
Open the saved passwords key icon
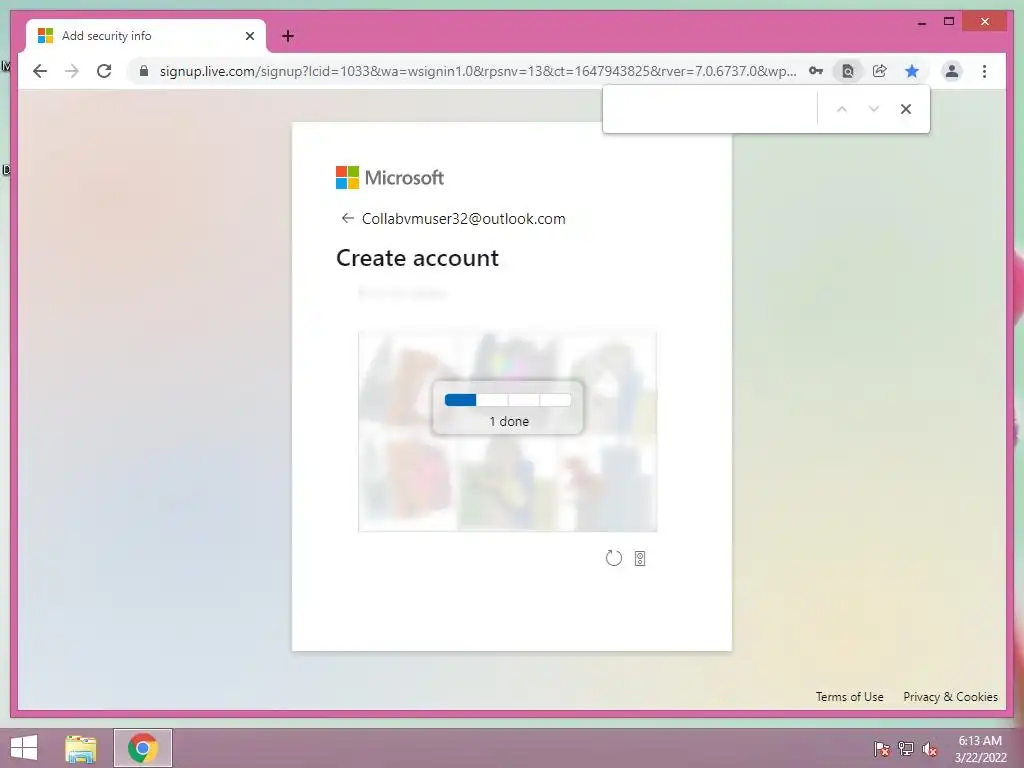pos(816,71)
